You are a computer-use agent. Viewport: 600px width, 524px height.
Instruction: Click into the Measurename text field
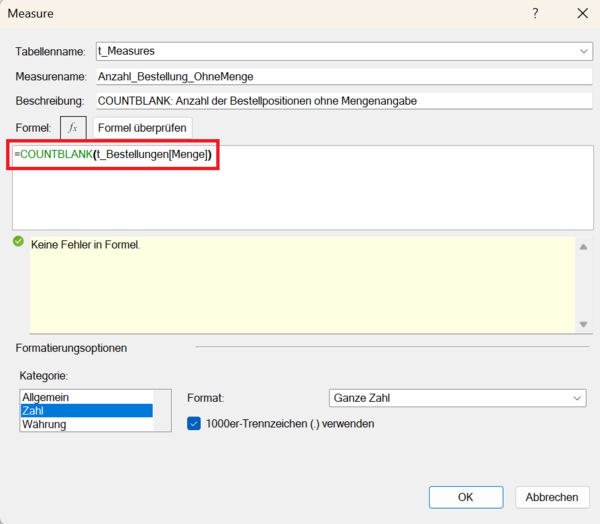point(343,76)
